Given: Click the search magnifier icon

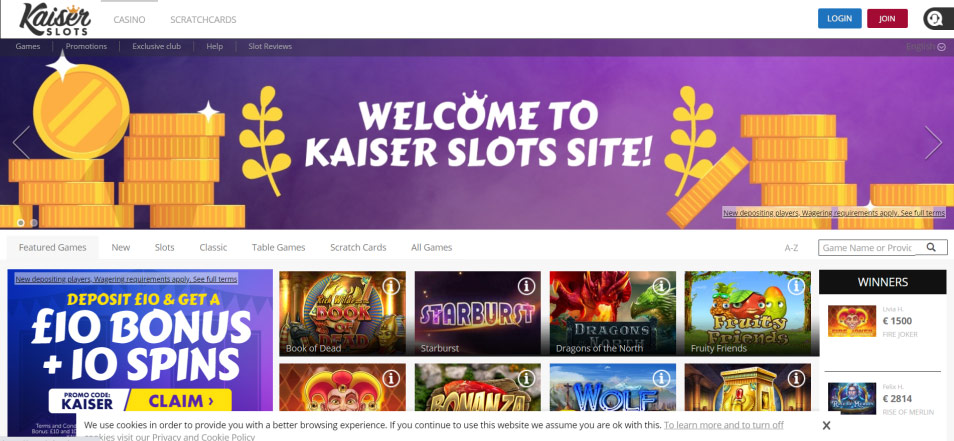Looking at the screenshot, I should [x=931, y=248].
